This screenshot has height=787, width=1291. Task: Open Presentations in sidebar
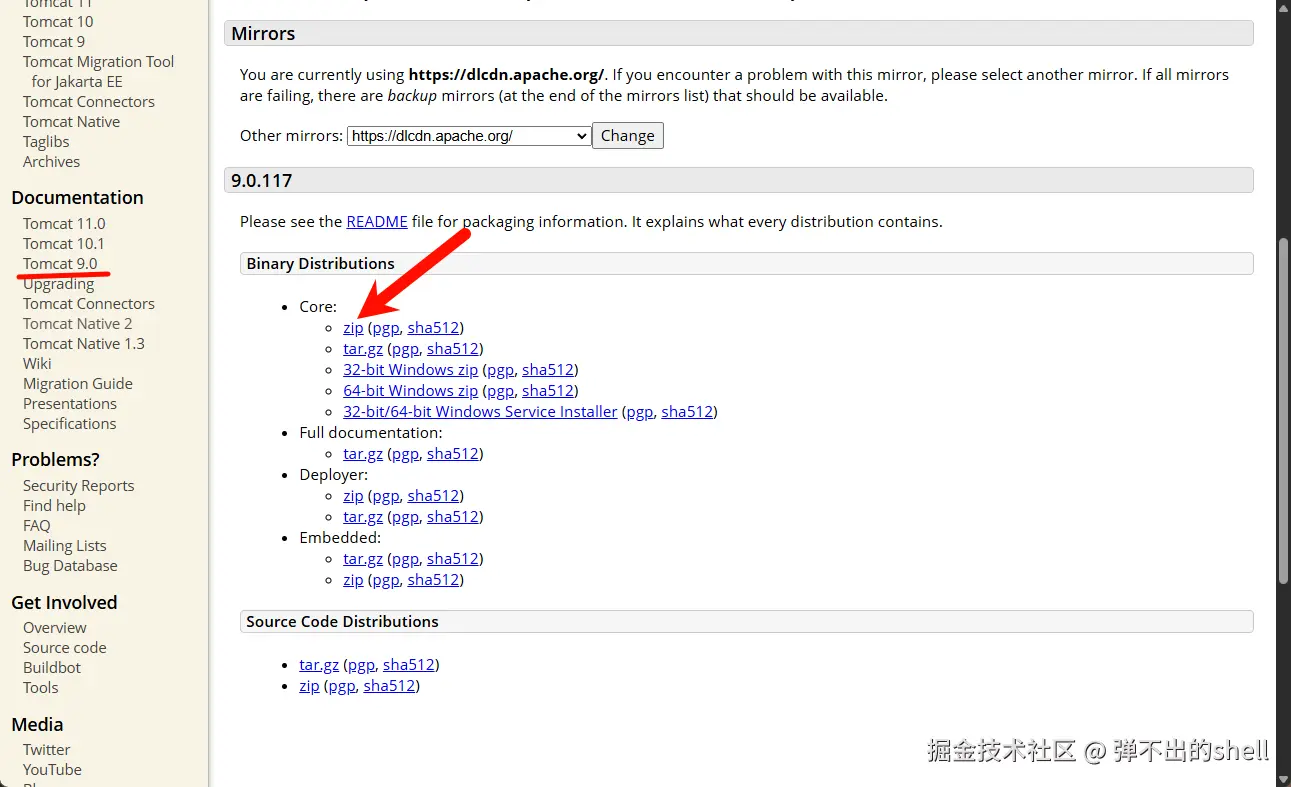70,403
